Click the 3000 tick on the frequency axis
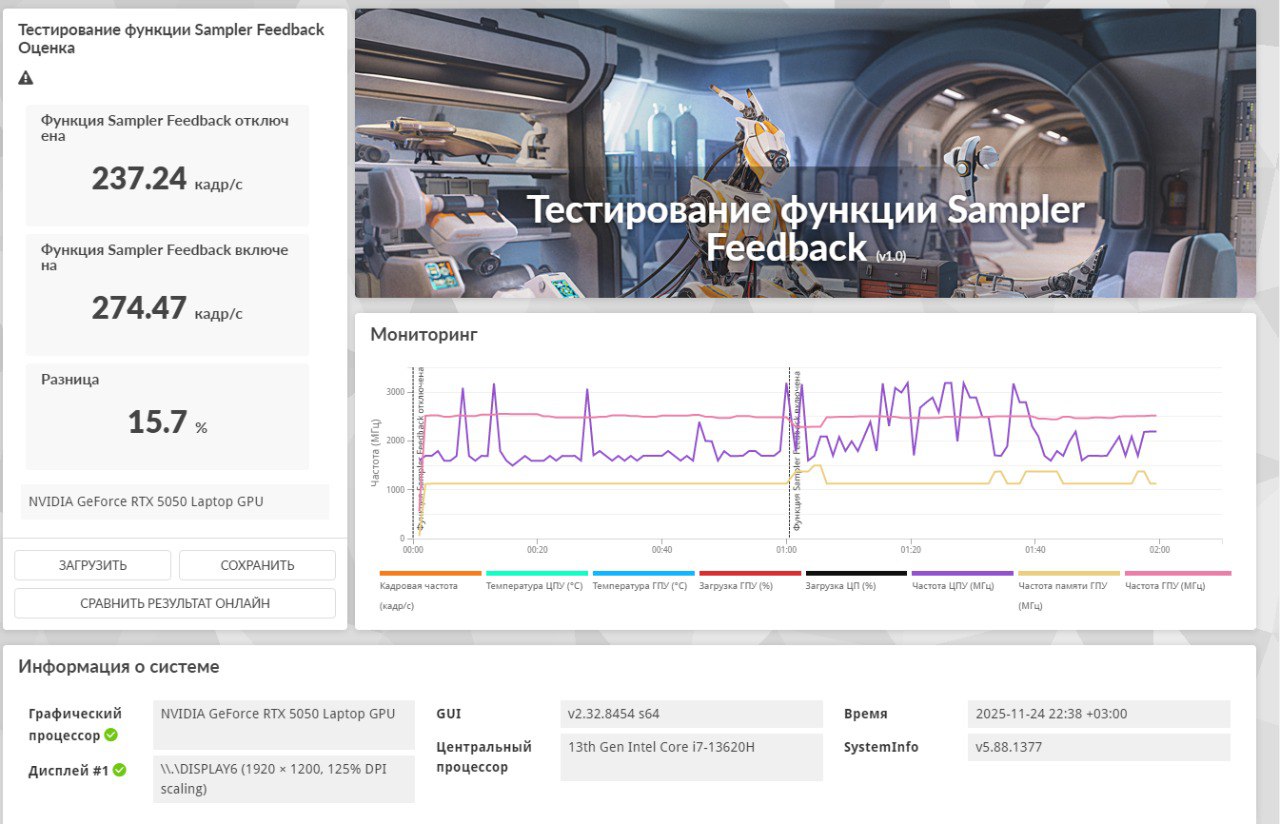1280x824 pixels. (x=394, y=392)
